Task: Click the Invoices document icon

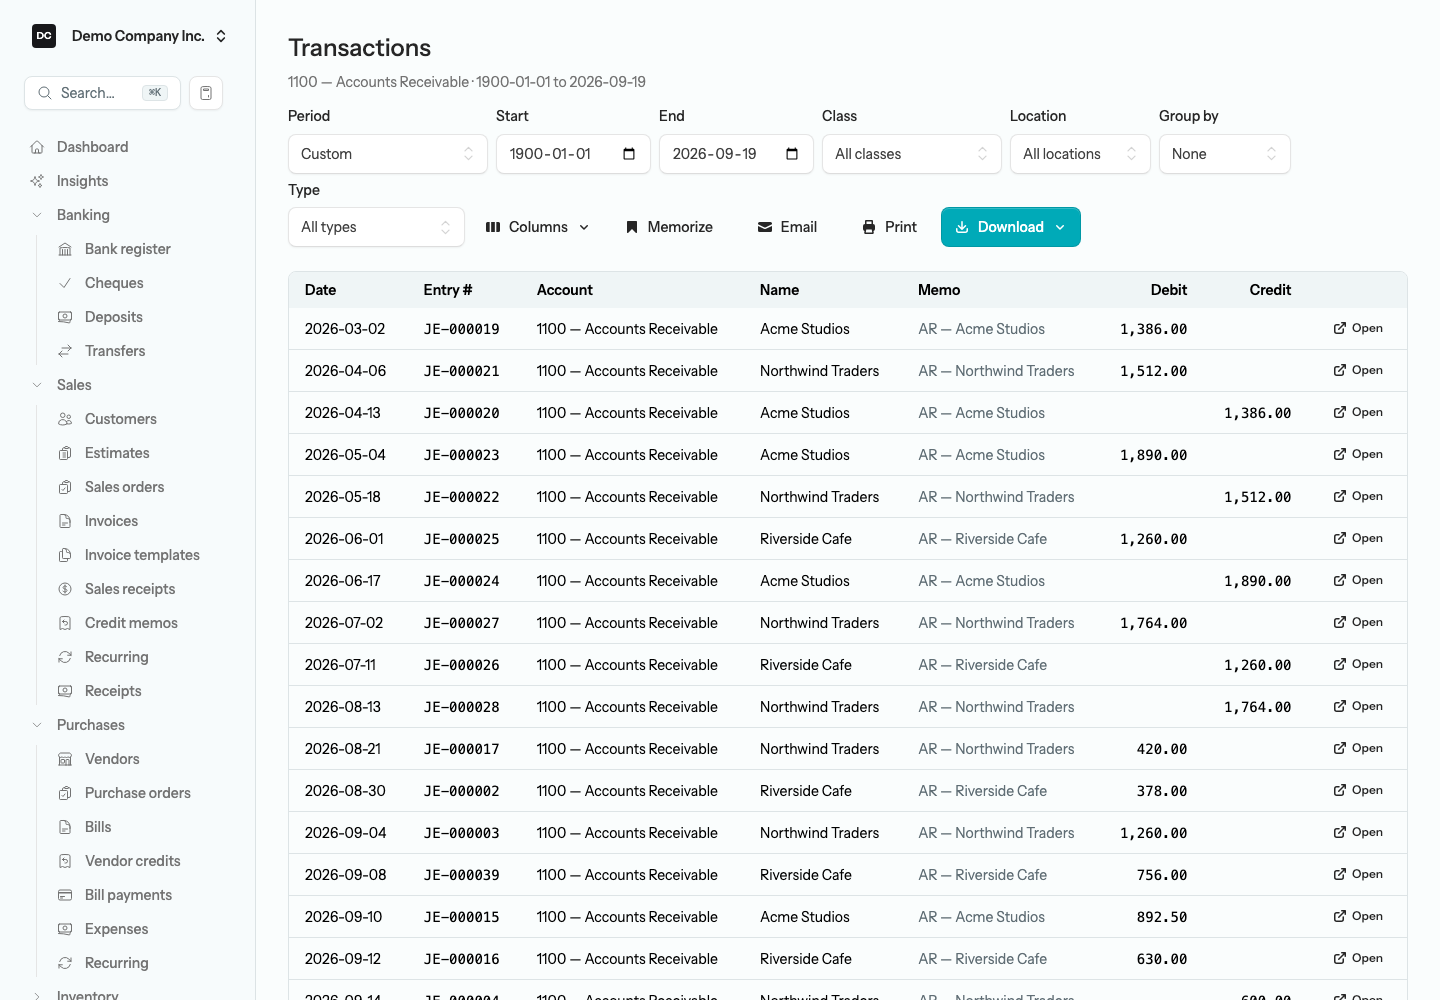Action: (x=65, y=521)
